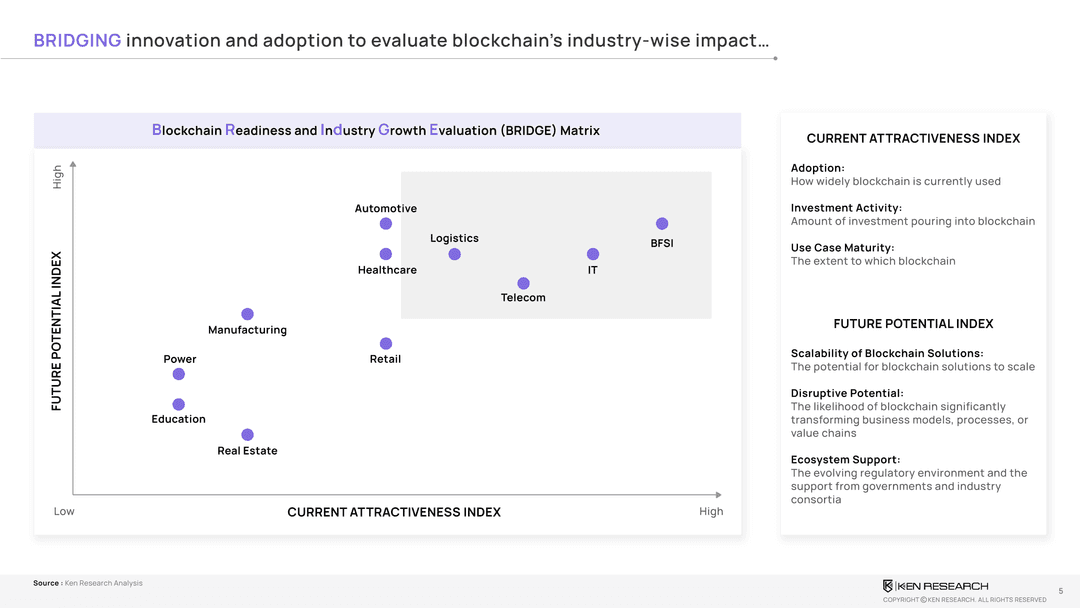Viewport: 1080px width, 608px height.
Task: Click the Healthcare data point dot
Action: click(386, 254)
